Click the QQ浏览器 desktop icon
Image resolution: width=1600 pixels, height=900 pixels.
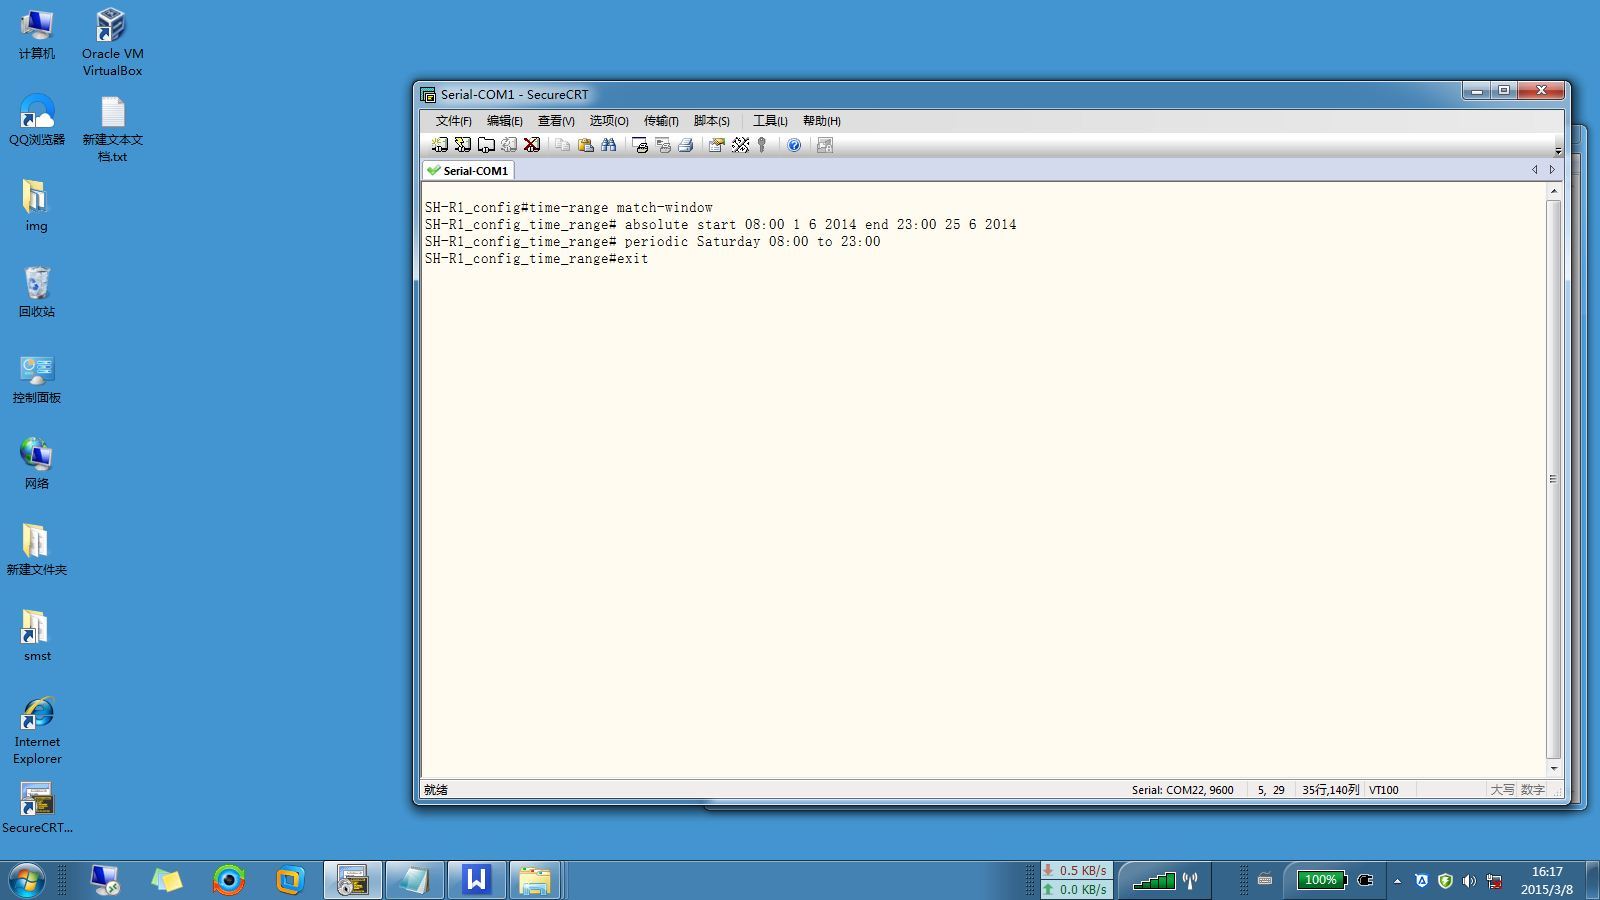[x=37, y=120]
